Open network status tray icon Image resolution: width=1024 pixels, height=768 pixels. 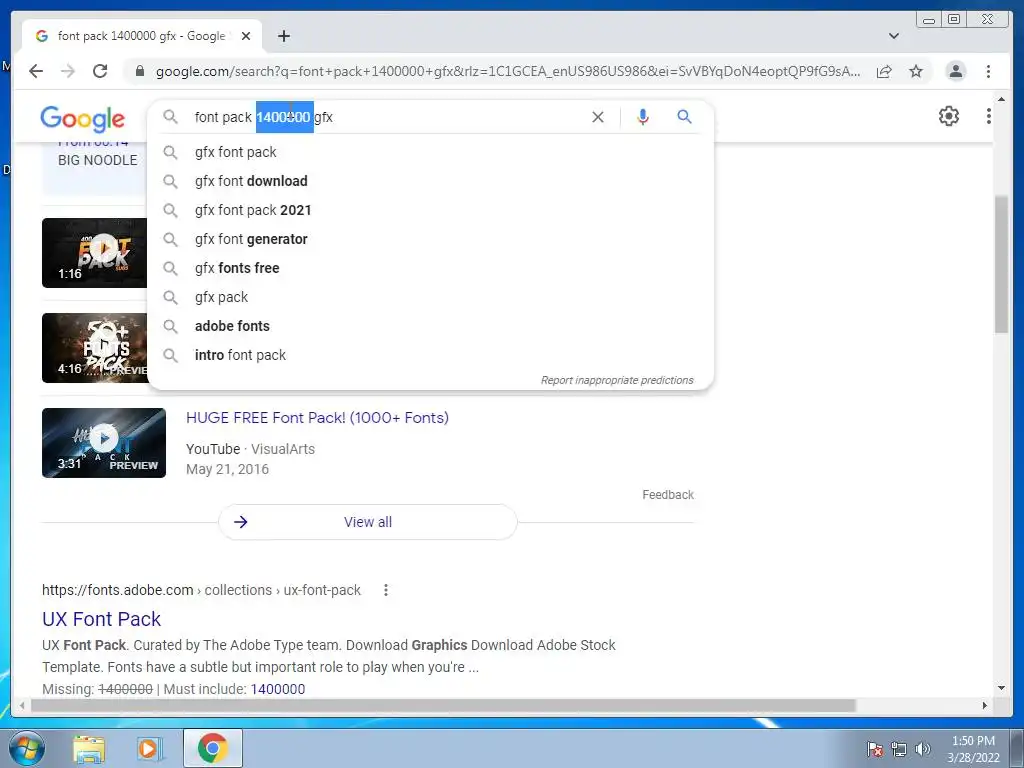pyautogui.click(x=899, y=749)
